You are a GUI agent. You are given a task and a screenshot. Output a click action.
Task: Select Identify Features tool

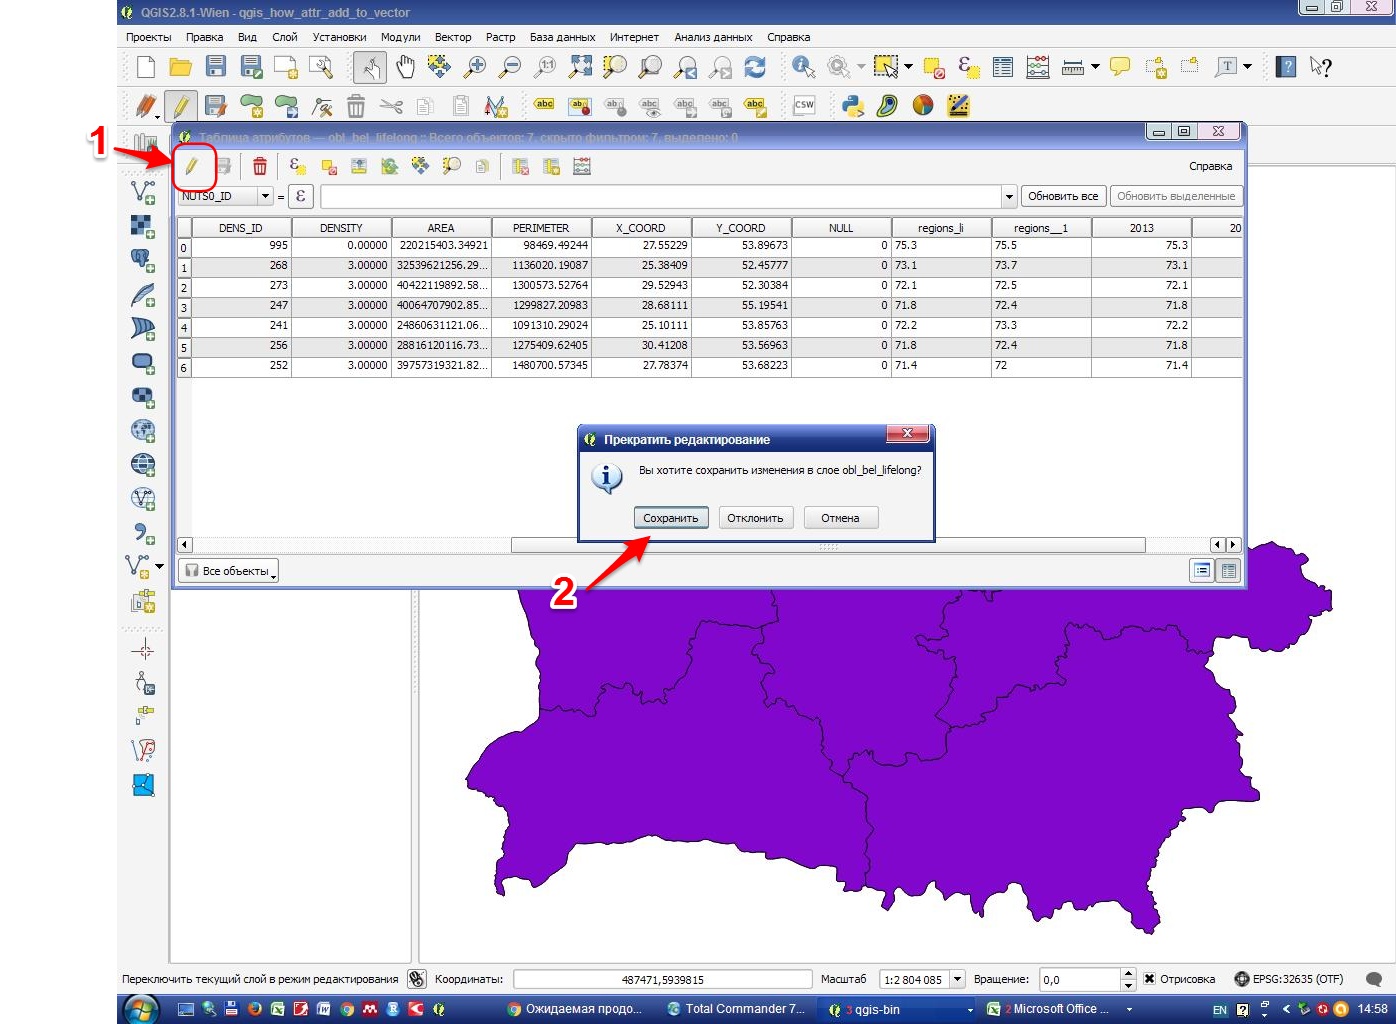coord(803,67)
